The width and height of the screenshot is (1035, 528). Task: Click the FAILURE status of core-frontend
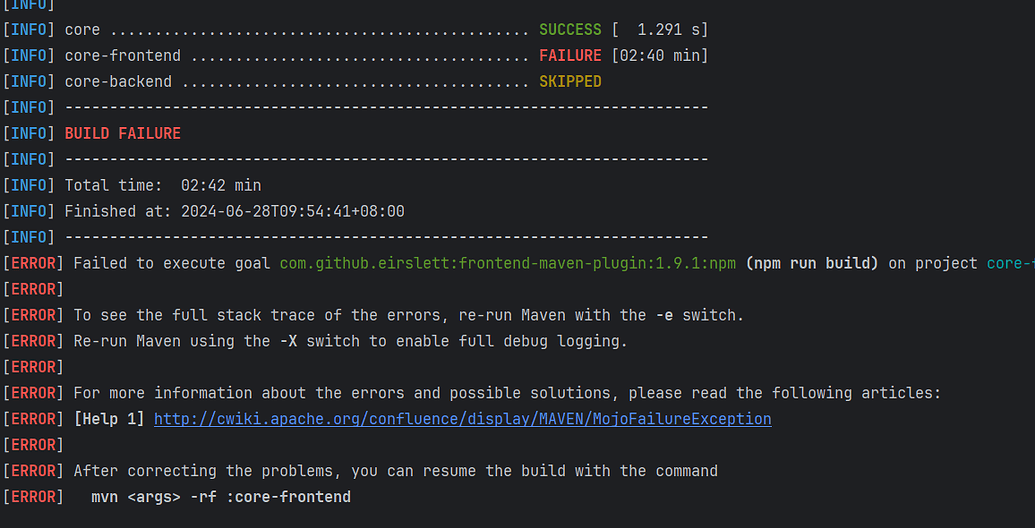click(x=570, y=56)
